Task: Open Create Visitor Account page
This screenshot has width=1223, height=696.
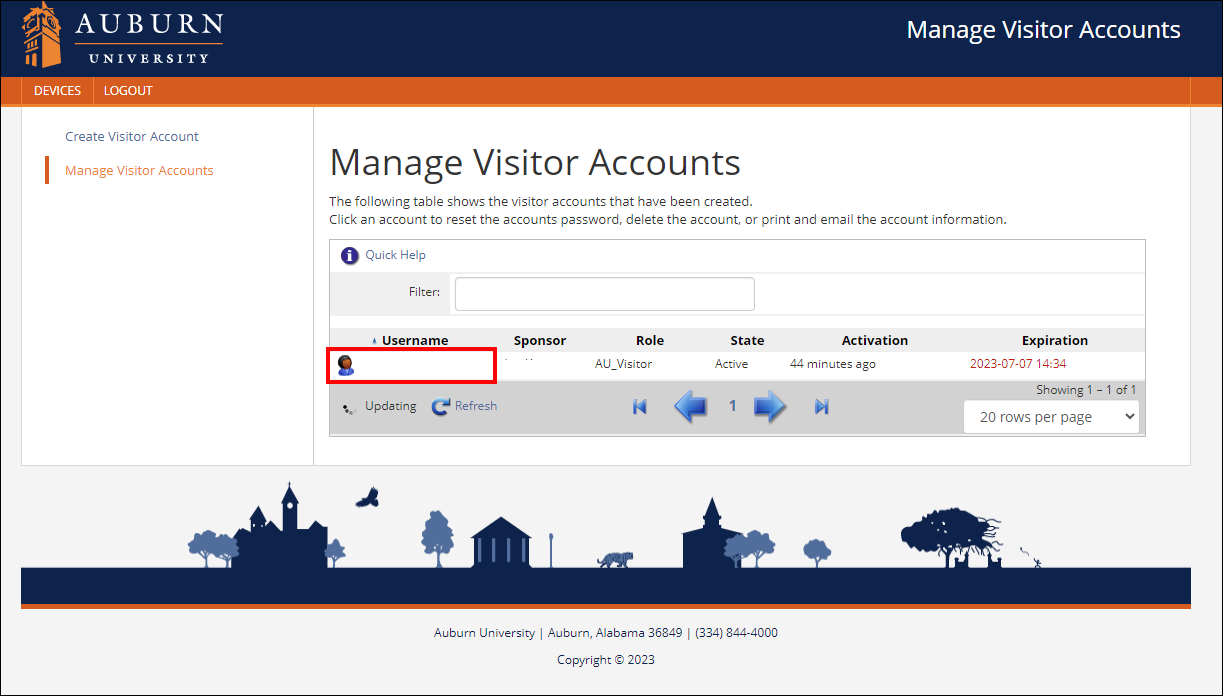Action: click(132, 137)
